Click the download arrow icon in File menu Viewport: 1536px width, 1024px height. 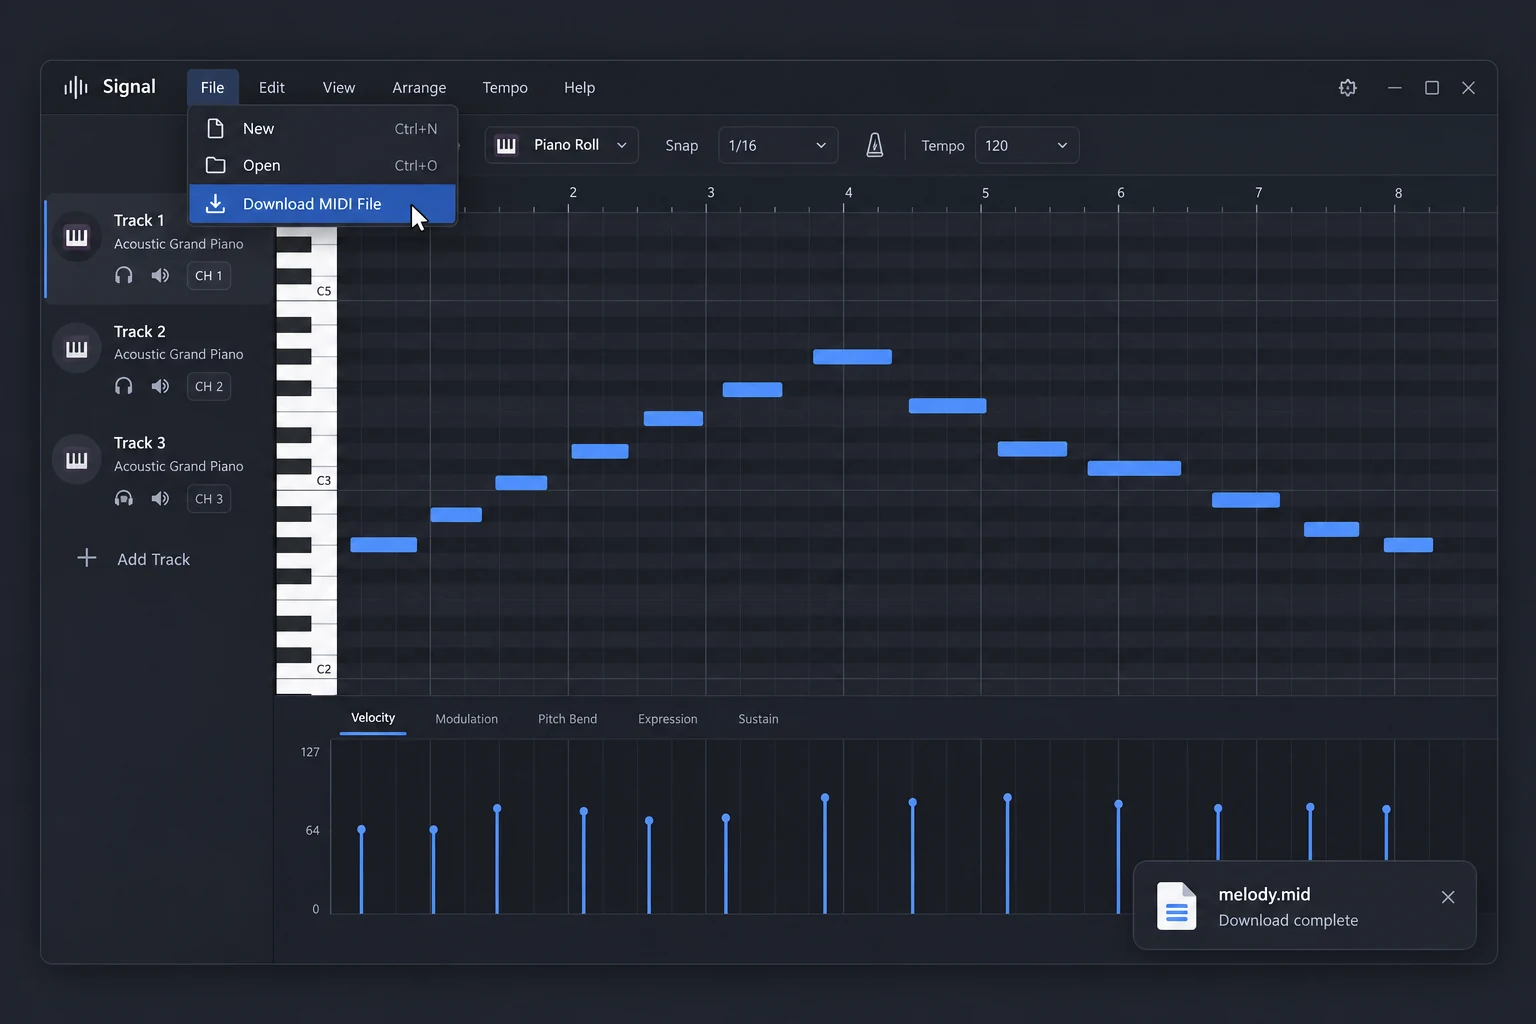[215, 203]
